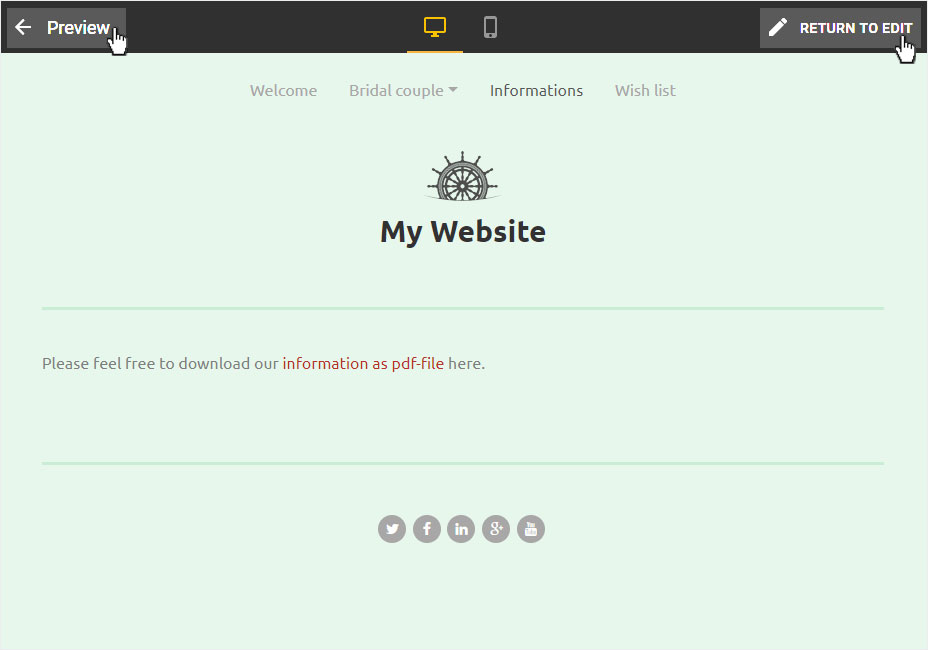Click the Preview label in top bar
The image size is (928, 650).
point(78,28)
